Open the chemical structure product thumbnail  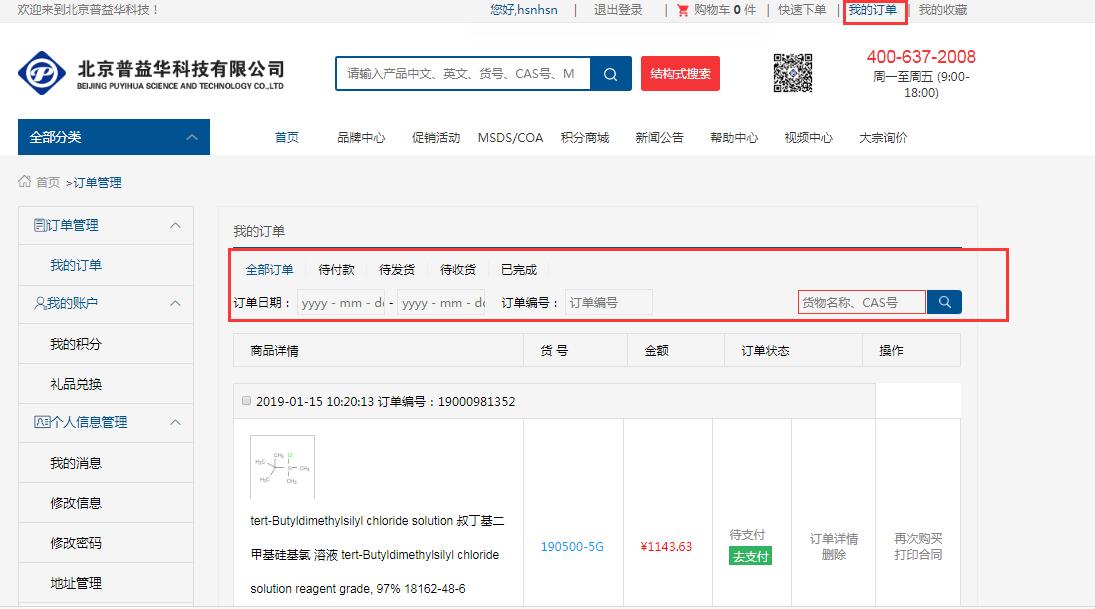[282, 467]
